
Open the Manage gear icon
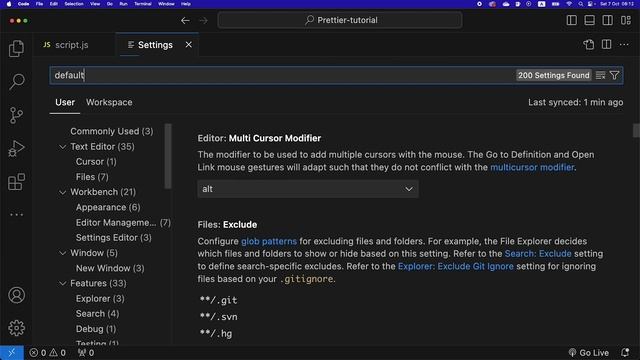click(x=16, y=328)
